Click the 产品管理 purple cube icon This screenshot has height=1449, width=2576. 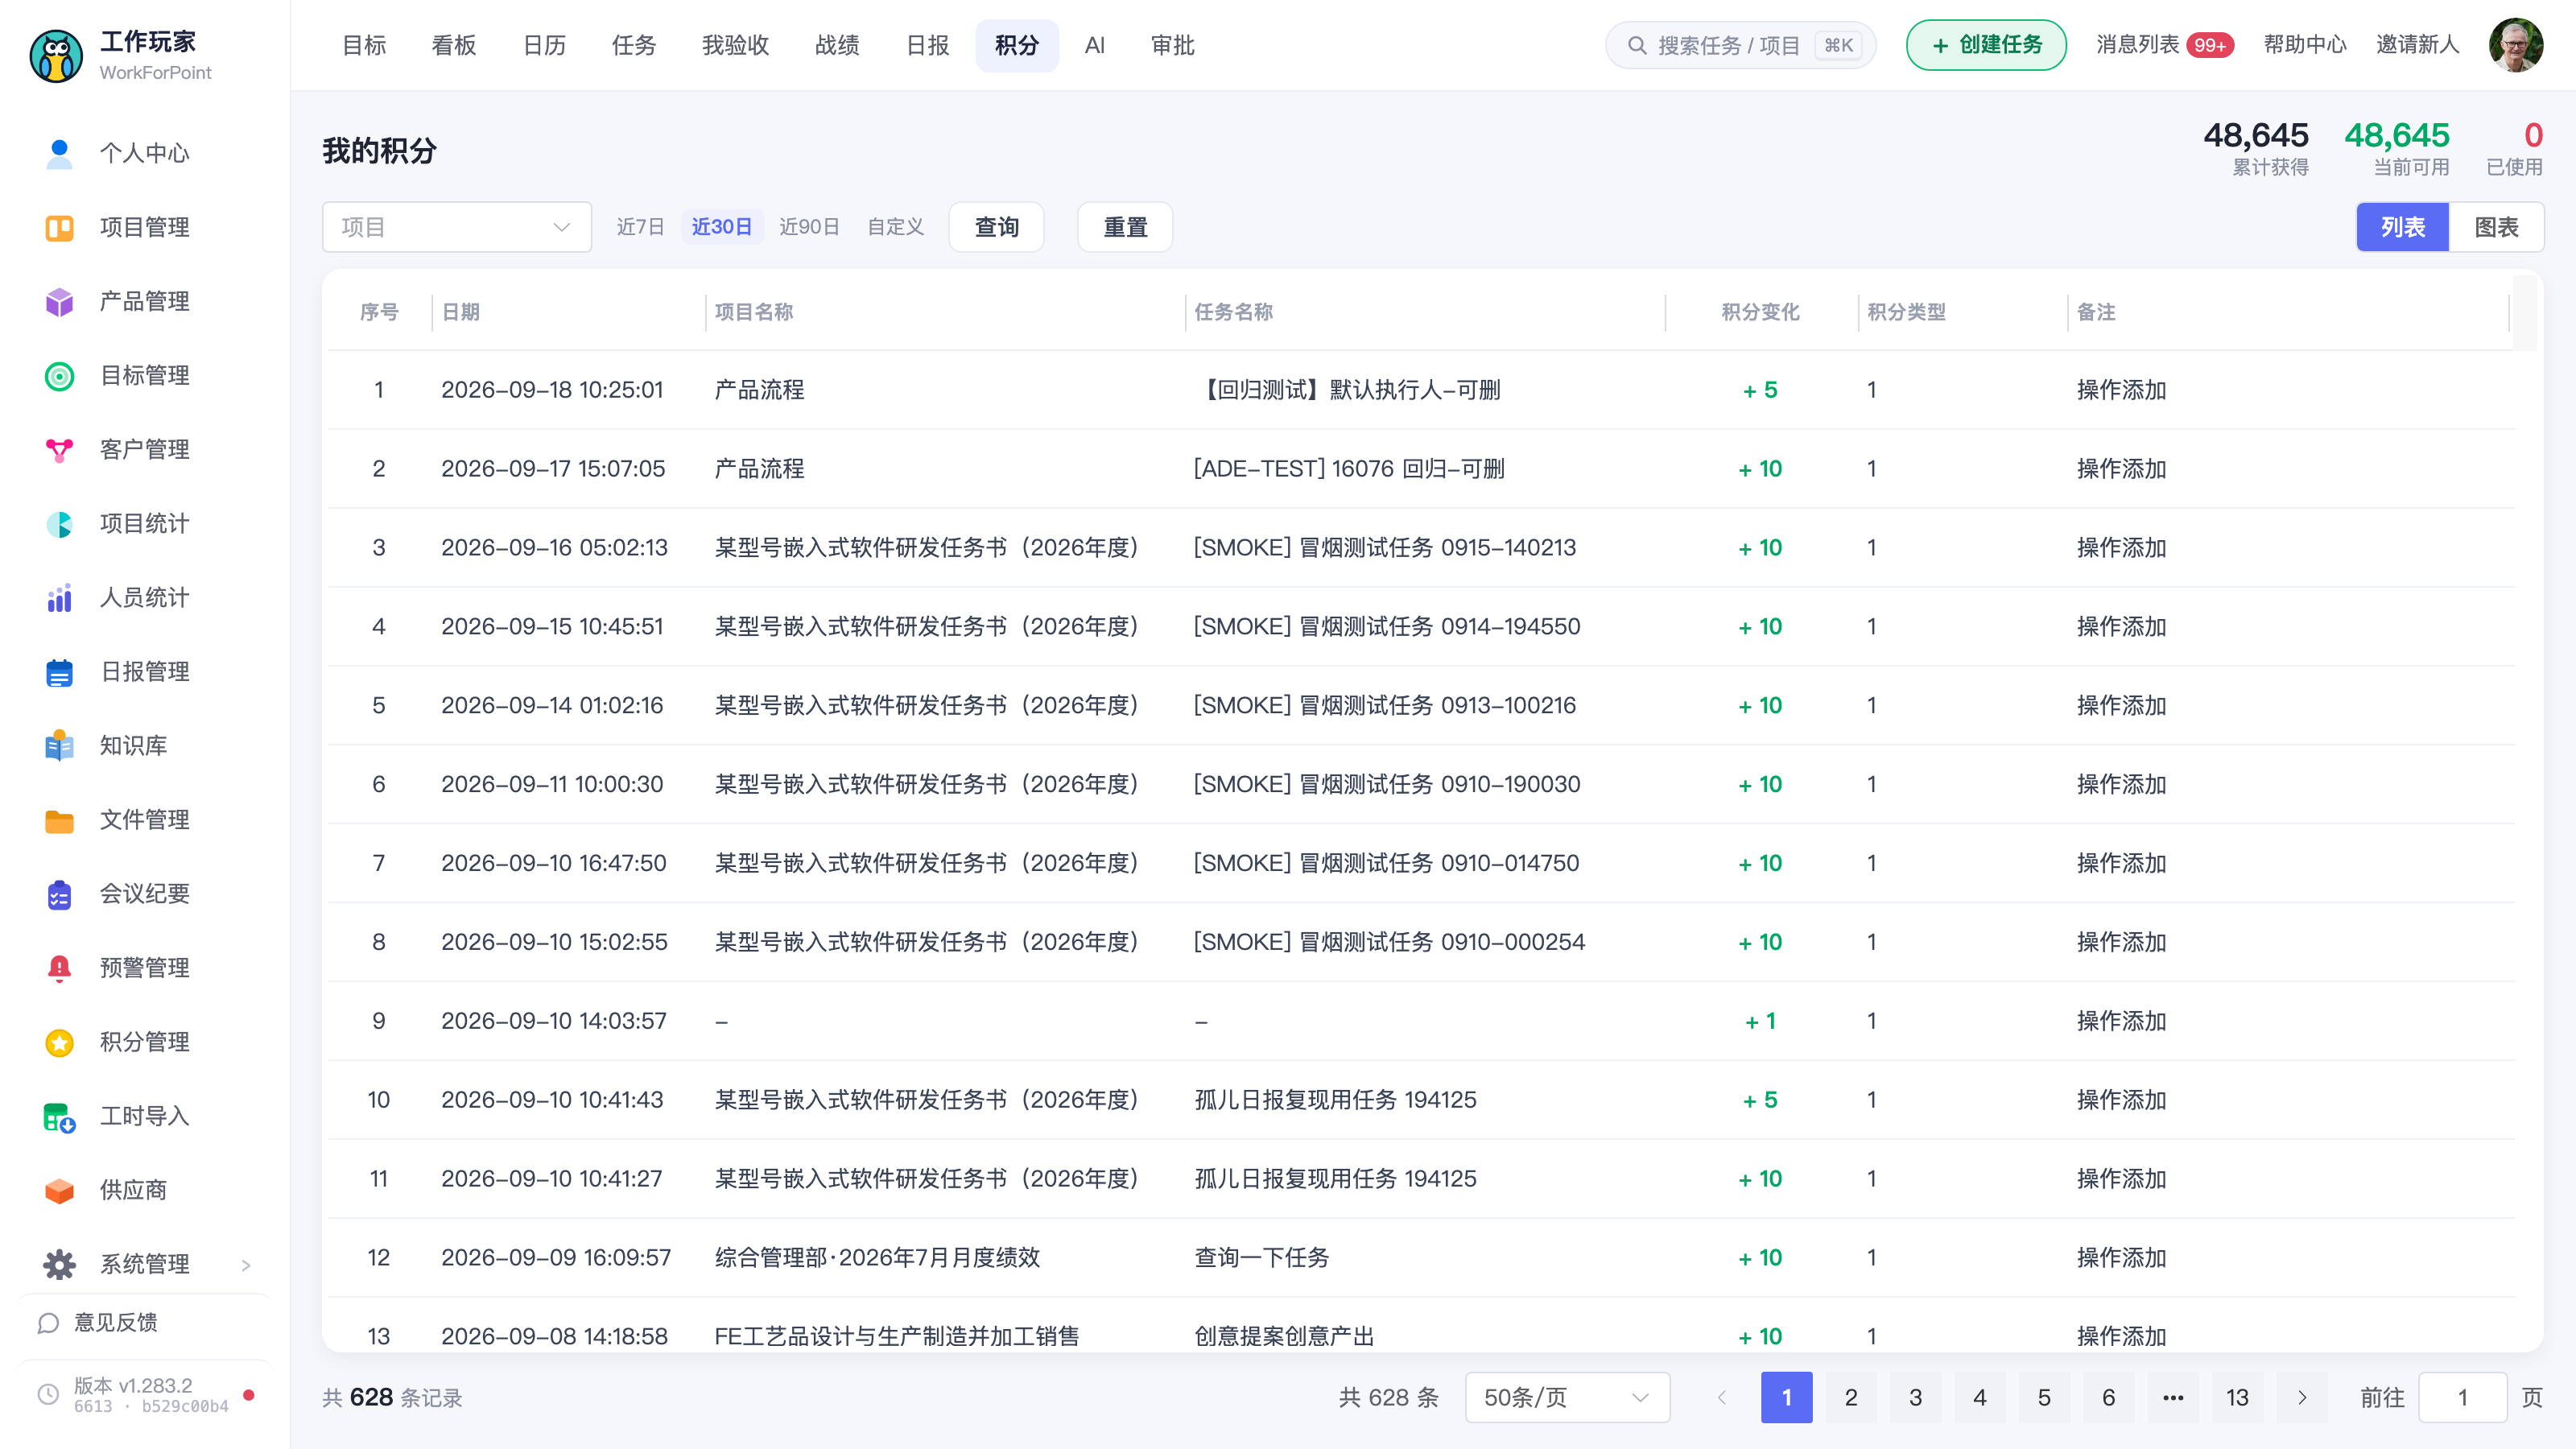[x=59, y=302]
